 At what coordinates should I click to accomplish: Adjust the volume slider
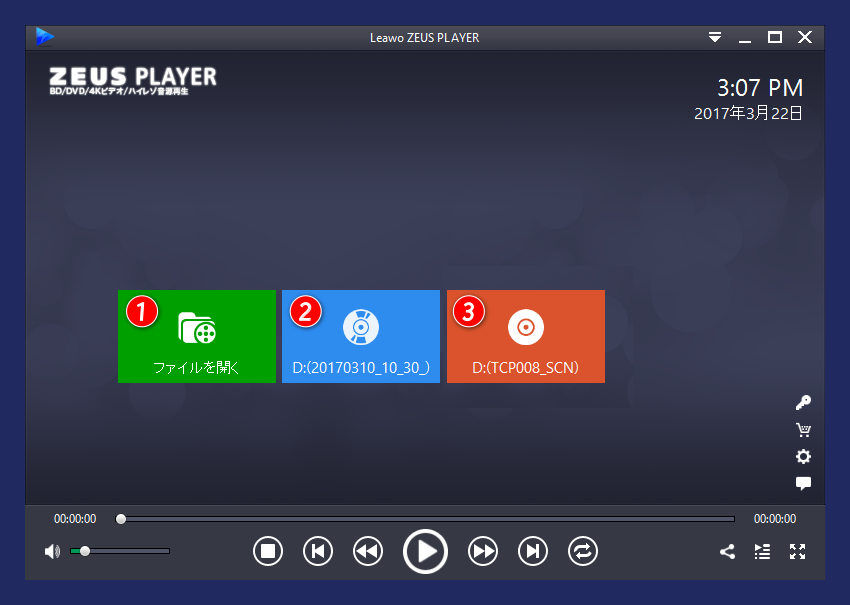[84, 551]
